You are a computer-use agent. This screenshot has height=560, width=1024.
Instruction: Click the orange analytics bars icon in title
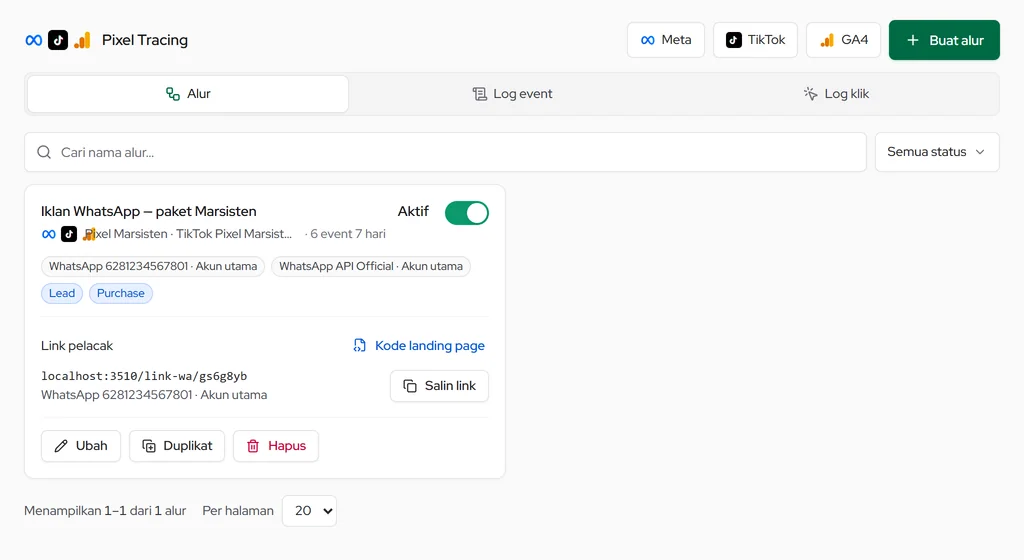click(x=82, y=40)
